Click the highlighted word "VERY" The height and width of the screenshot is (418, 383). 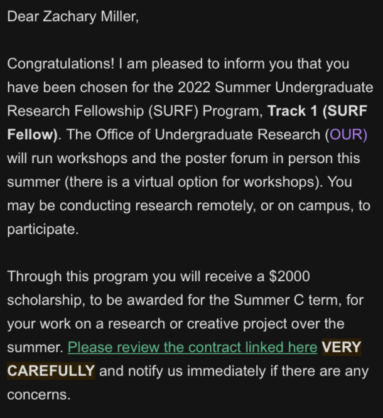(x=341, y=347)
